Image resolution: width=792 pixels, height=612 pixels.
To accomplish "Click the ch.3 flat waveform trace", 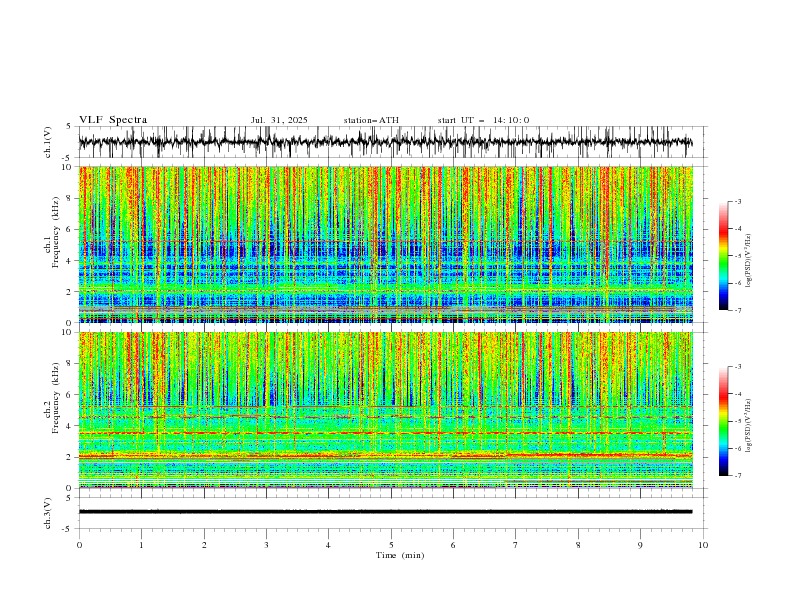I will coord(385,512).
